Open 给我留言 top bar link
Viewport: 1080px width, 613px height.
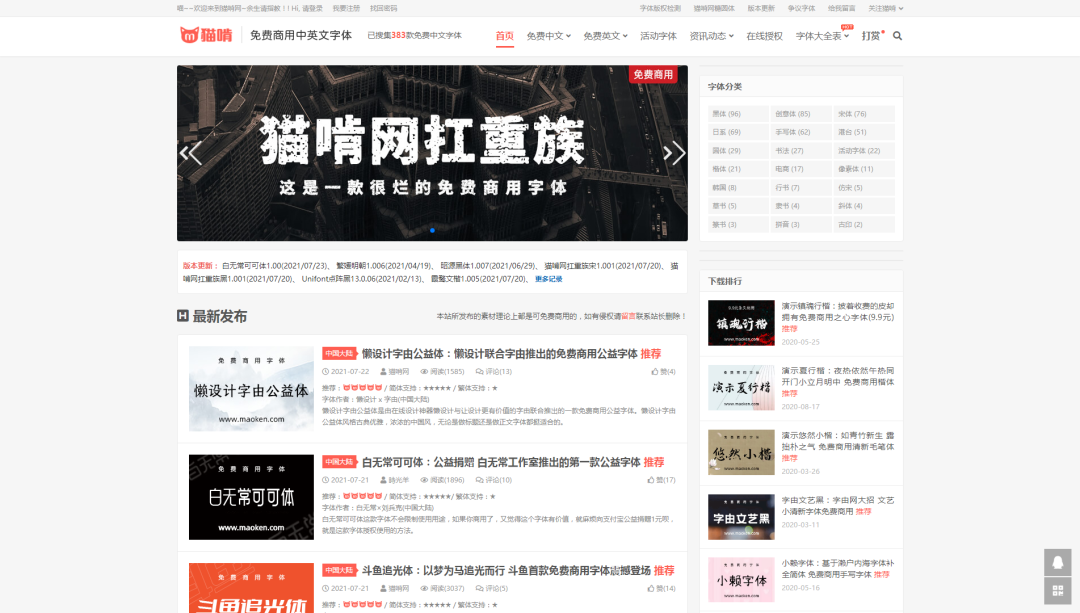[842, 8]
